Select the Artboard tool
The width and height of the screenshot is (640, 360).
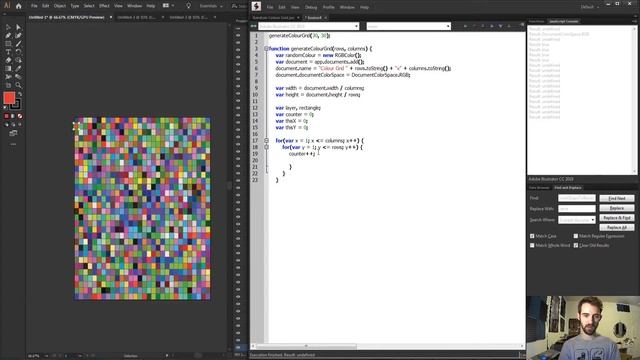(8, 85)
